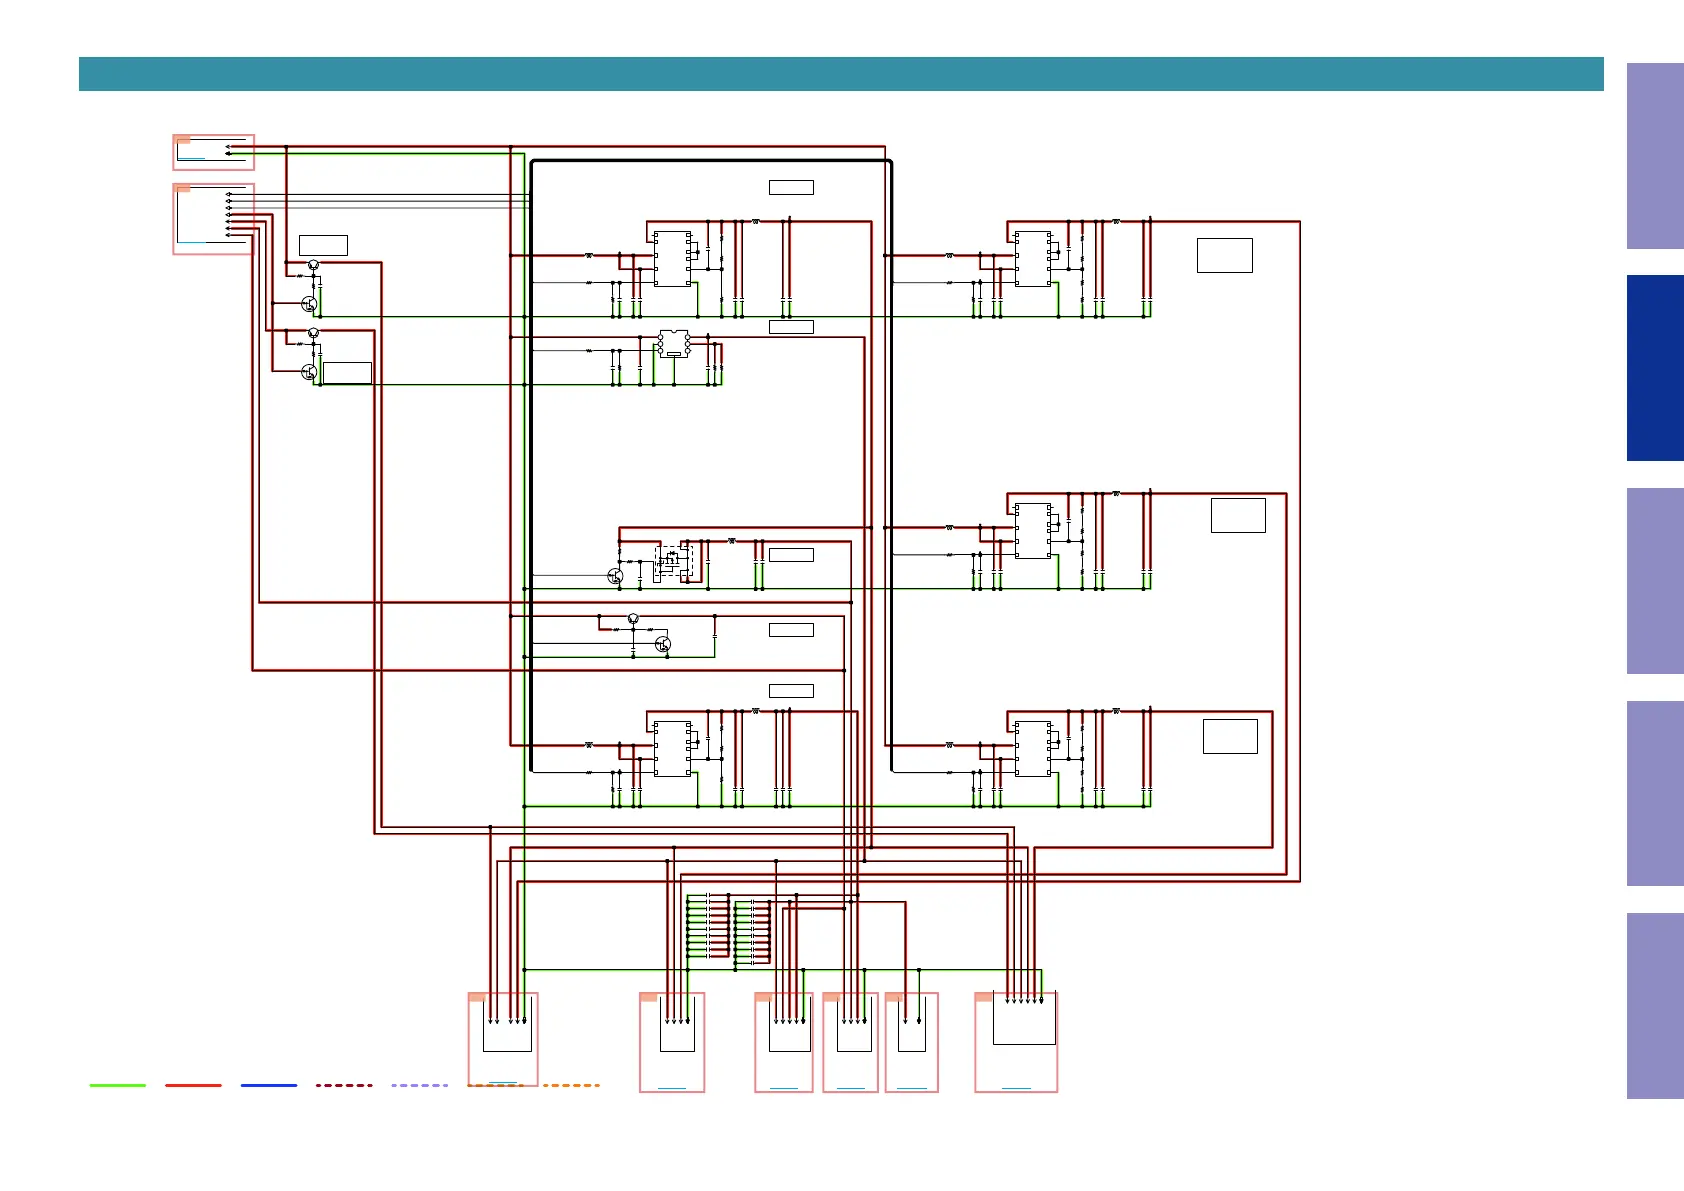Click the solid blue line legend swatch

(x=269, y=1085)
